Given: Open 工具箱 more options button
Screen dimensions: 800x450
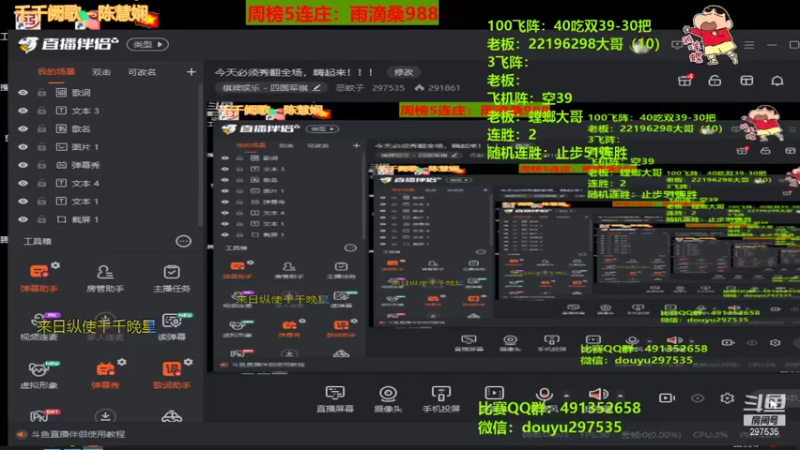Looking at the screenshot, I should [x=183, y=241].
